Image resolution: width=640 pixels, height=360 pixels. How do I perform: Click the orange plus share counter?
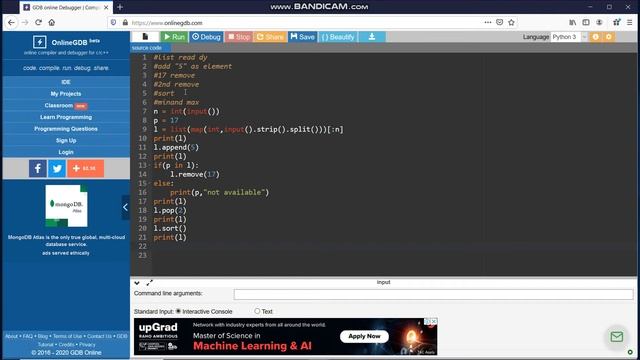pos(86,168)
